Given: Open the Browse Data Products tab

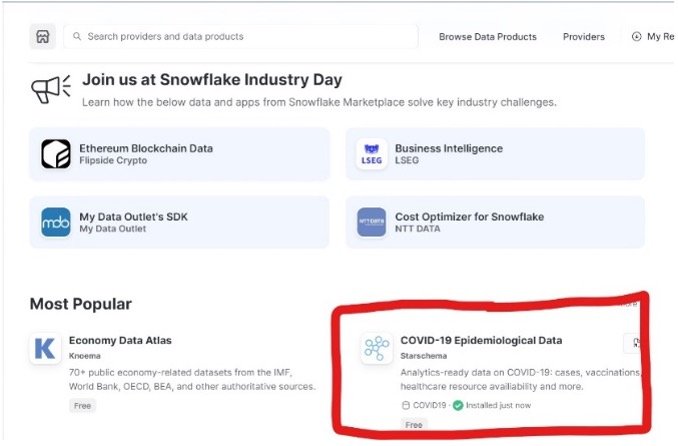Looking at the screenshot, I should click(488, 37).
